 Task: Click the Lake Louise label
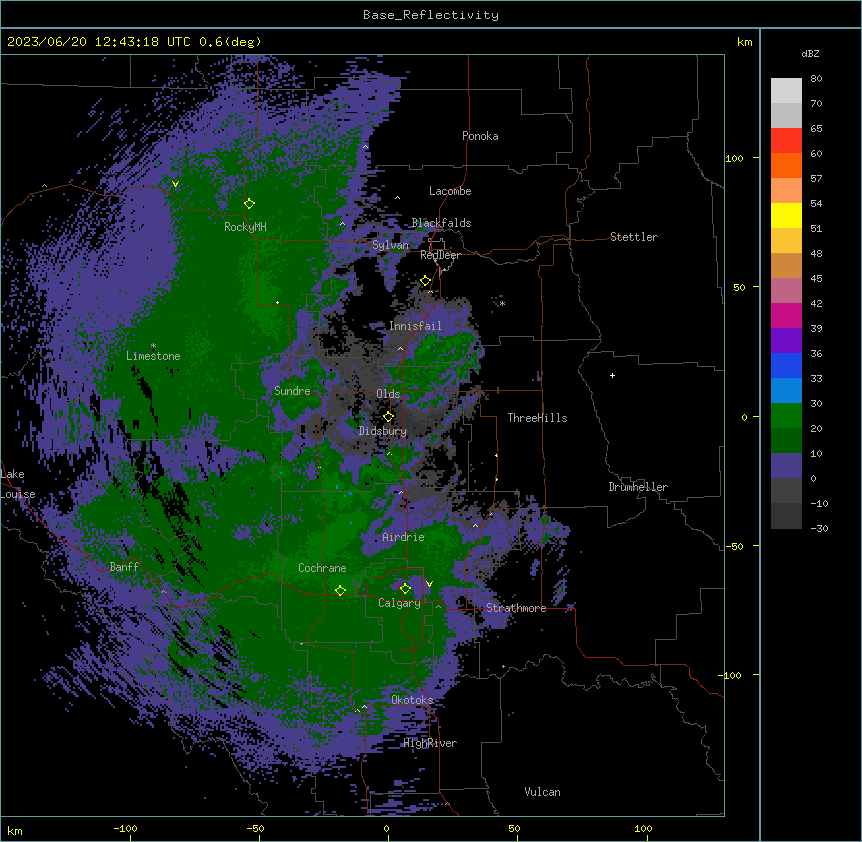pos(18,484)
